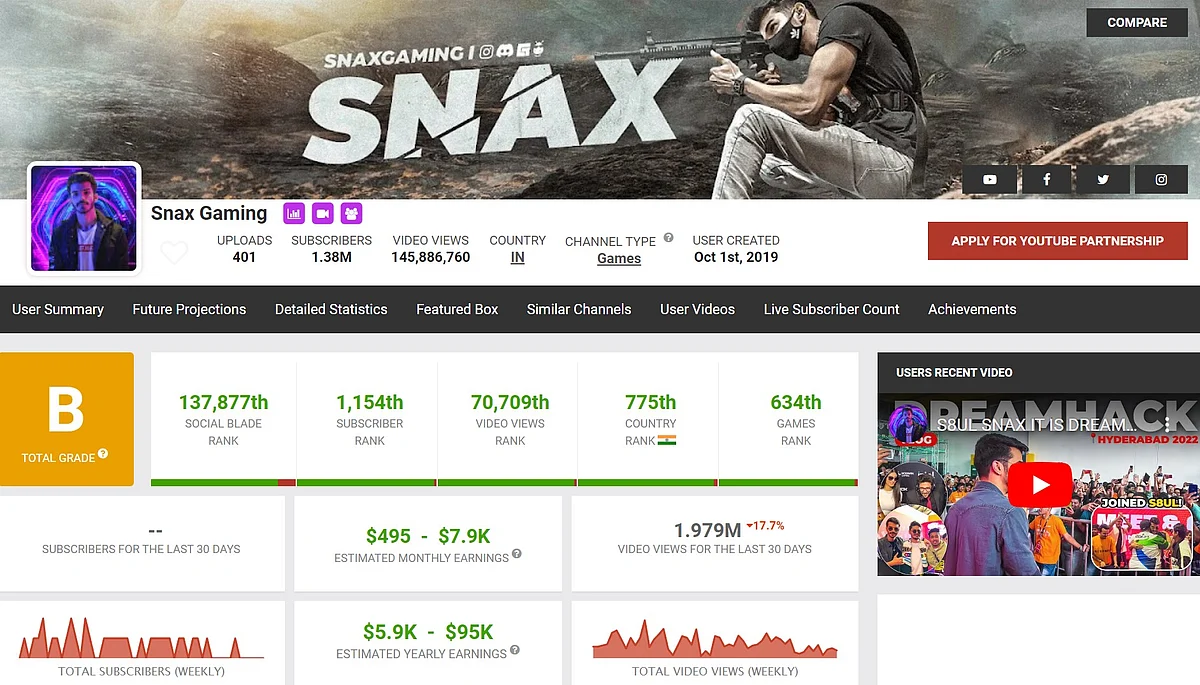The image size is (1200, 685).
Task: Click the purple bar chart badge icon
Action: click(294, 213)
